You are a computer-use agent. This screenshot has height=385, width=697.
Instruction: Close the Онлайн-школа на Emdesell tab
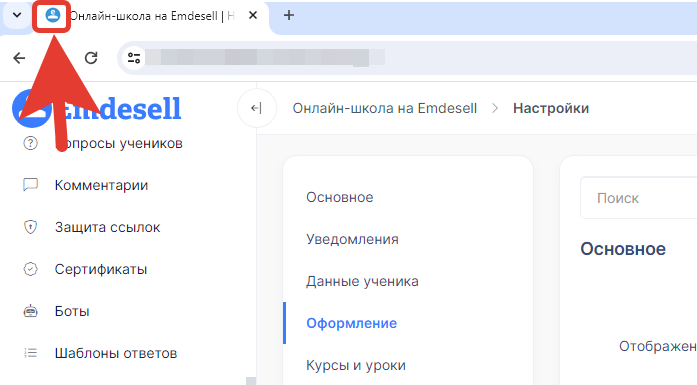pyautogui.click(x=253, y=16)
